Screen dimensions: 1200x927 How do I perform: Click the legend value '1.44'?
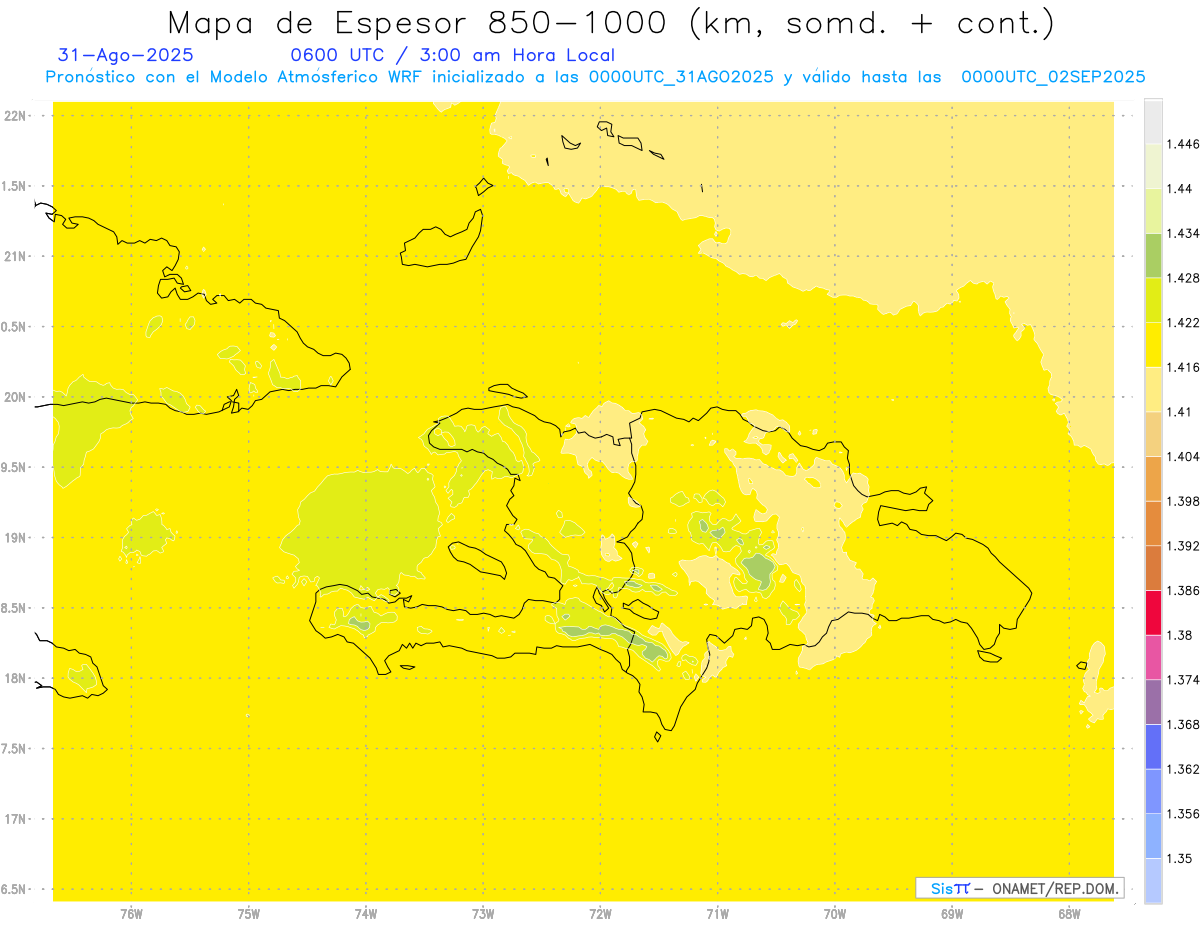point(1180,189)
